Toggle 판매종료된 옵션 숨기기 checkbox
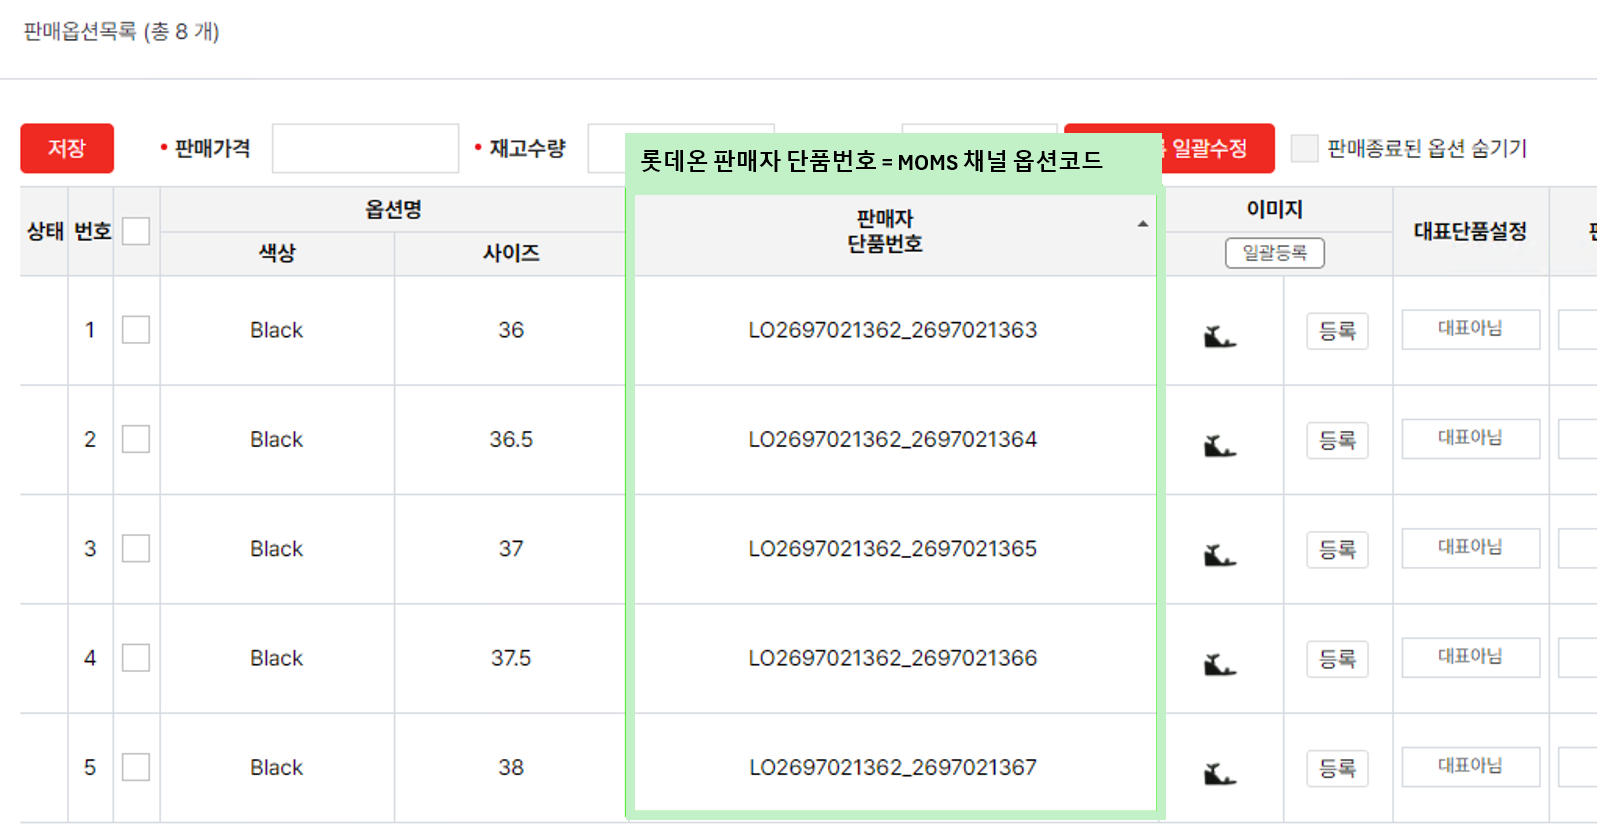Image resolution: width=1597 pixels, height=828 pixels. pos(1304,148)
